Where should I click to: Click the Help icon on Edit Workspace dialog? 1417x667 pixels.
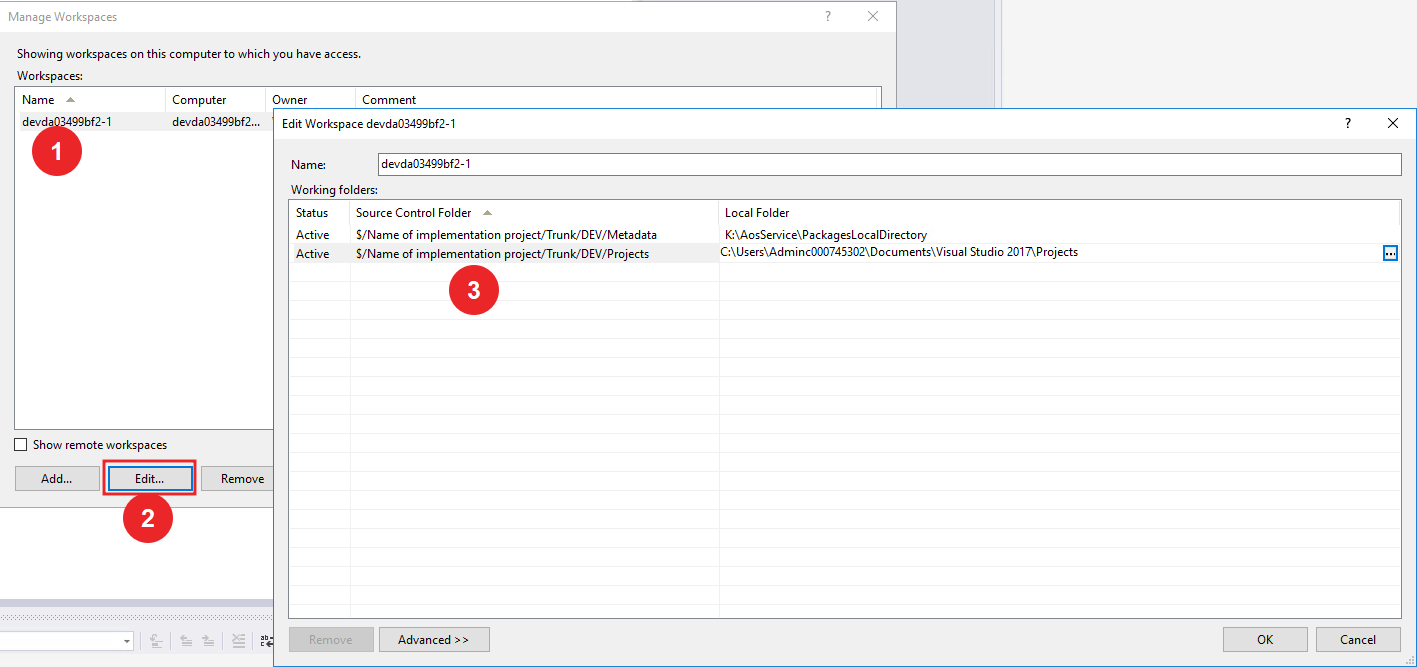pos(1347,123)
